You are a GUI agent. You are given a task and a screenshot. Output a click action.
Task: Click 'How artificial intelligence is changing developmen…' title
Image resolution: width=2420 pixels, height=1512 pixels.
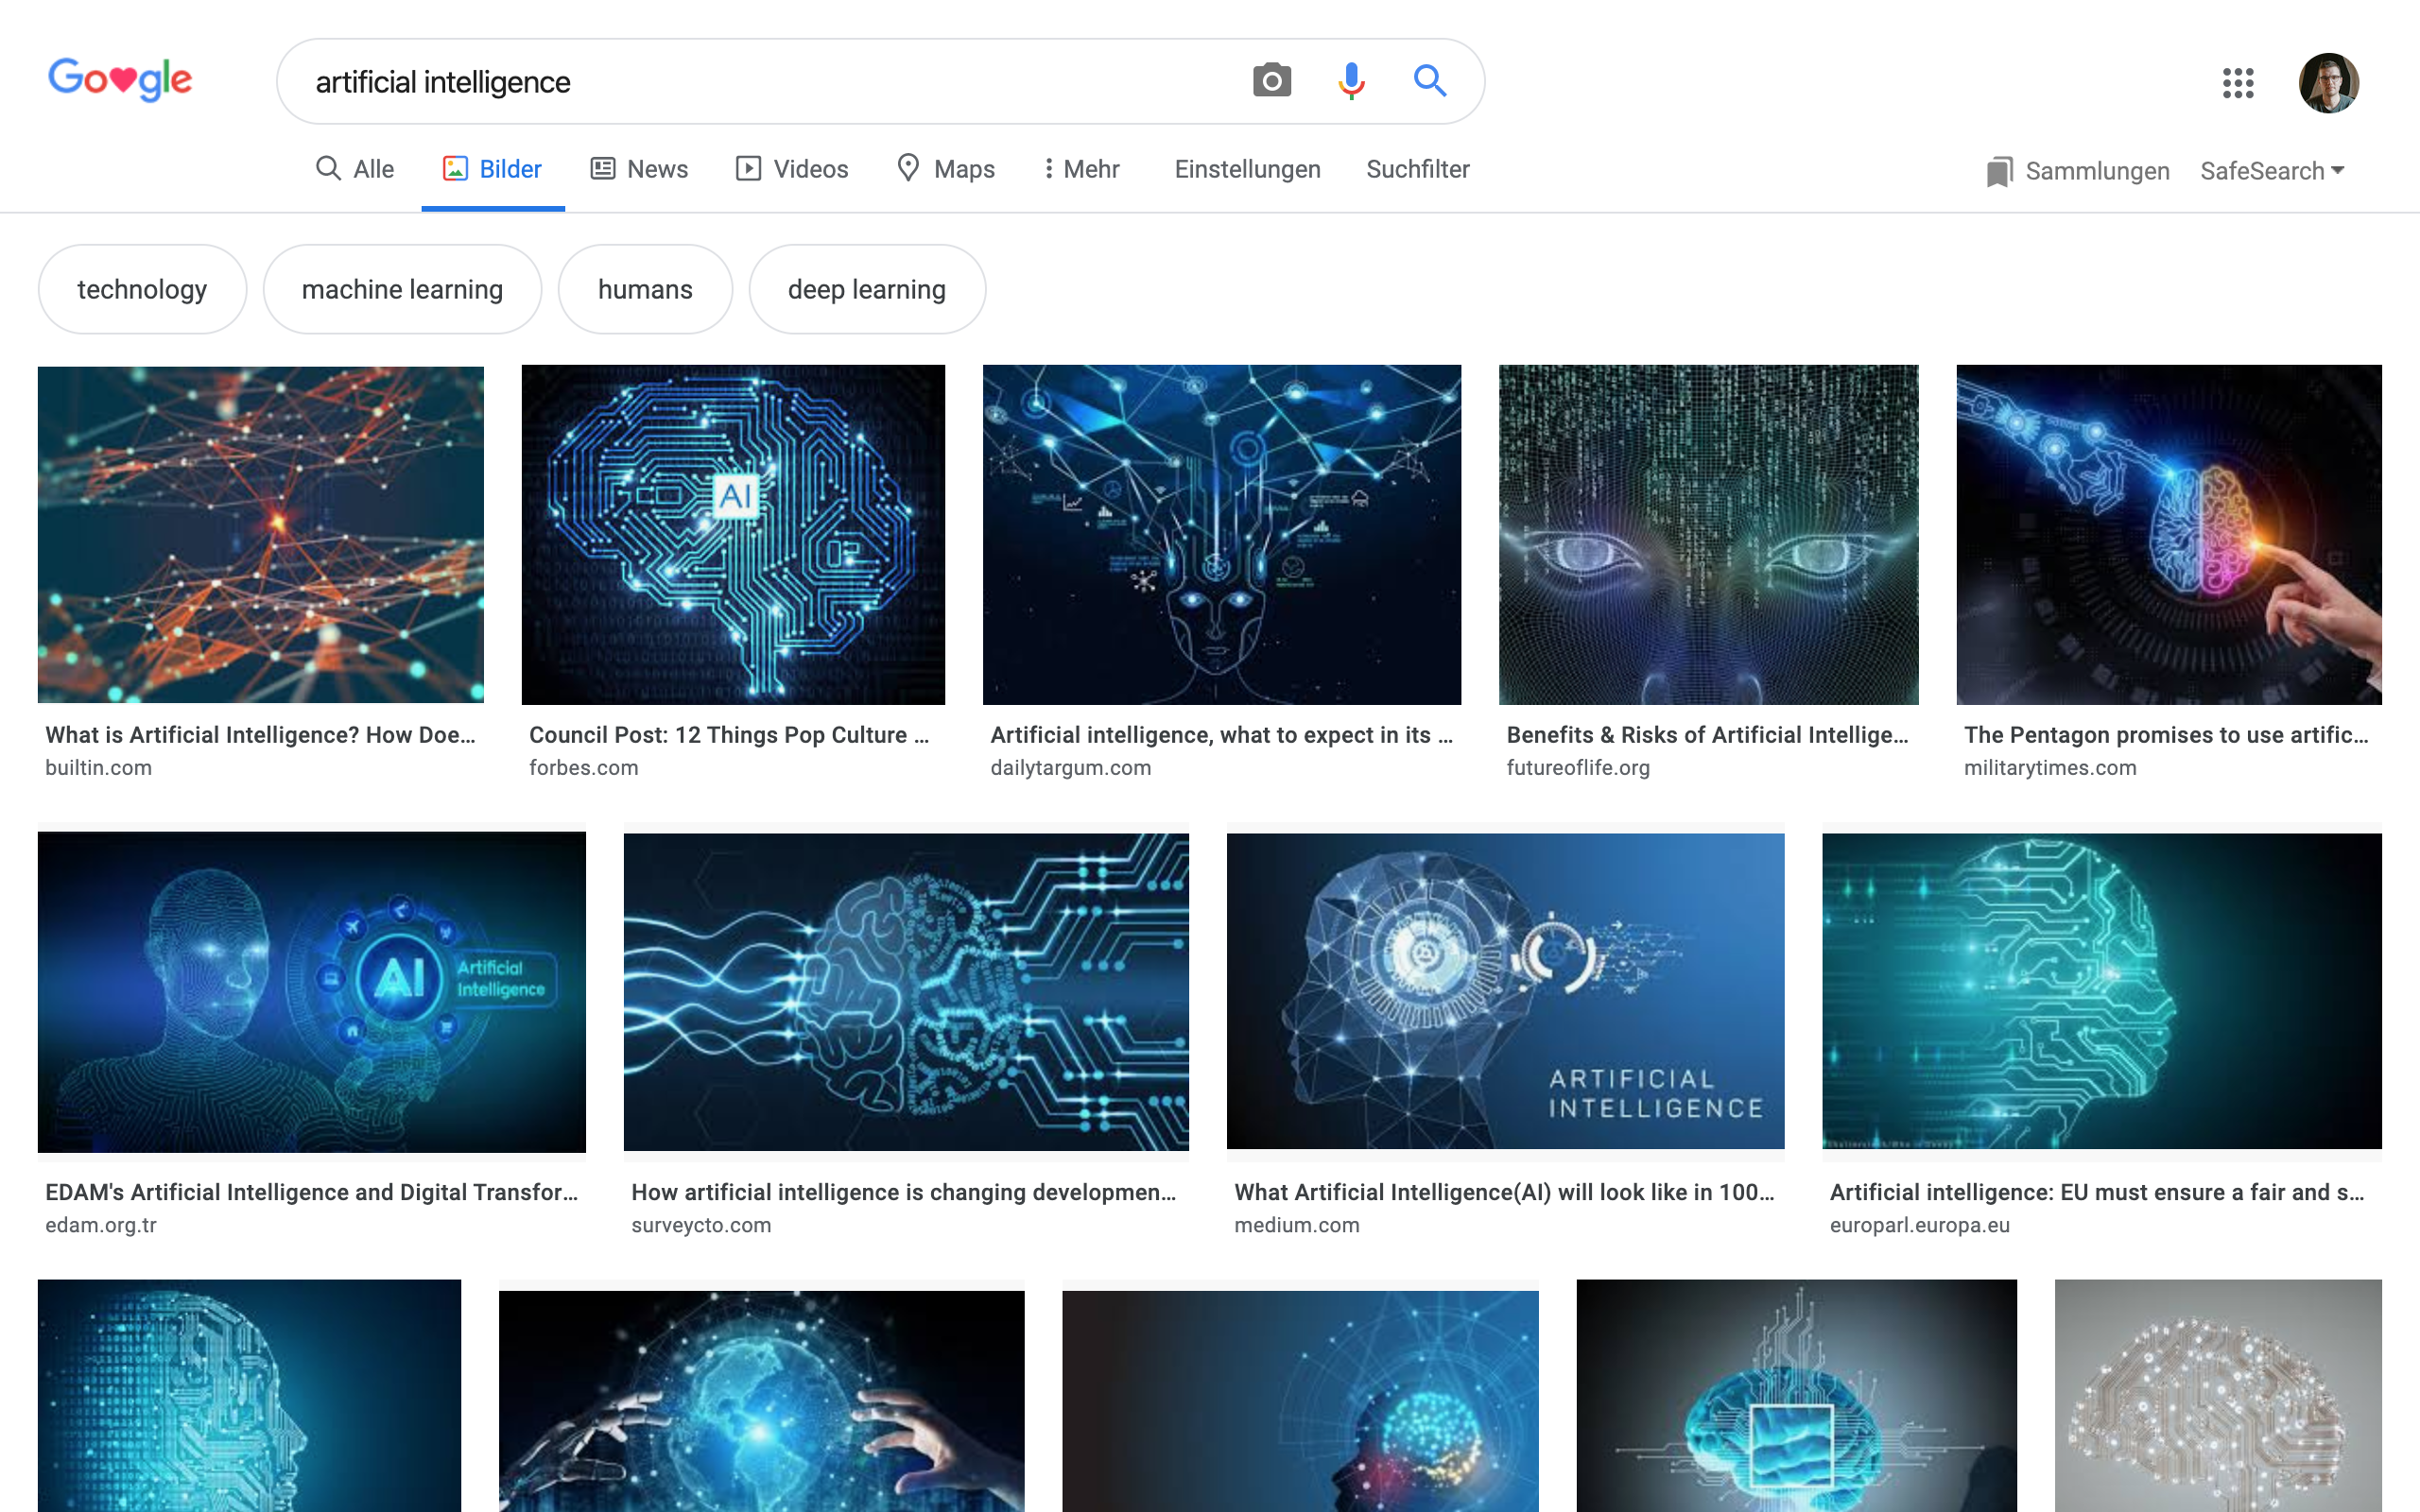[903, 1192]
